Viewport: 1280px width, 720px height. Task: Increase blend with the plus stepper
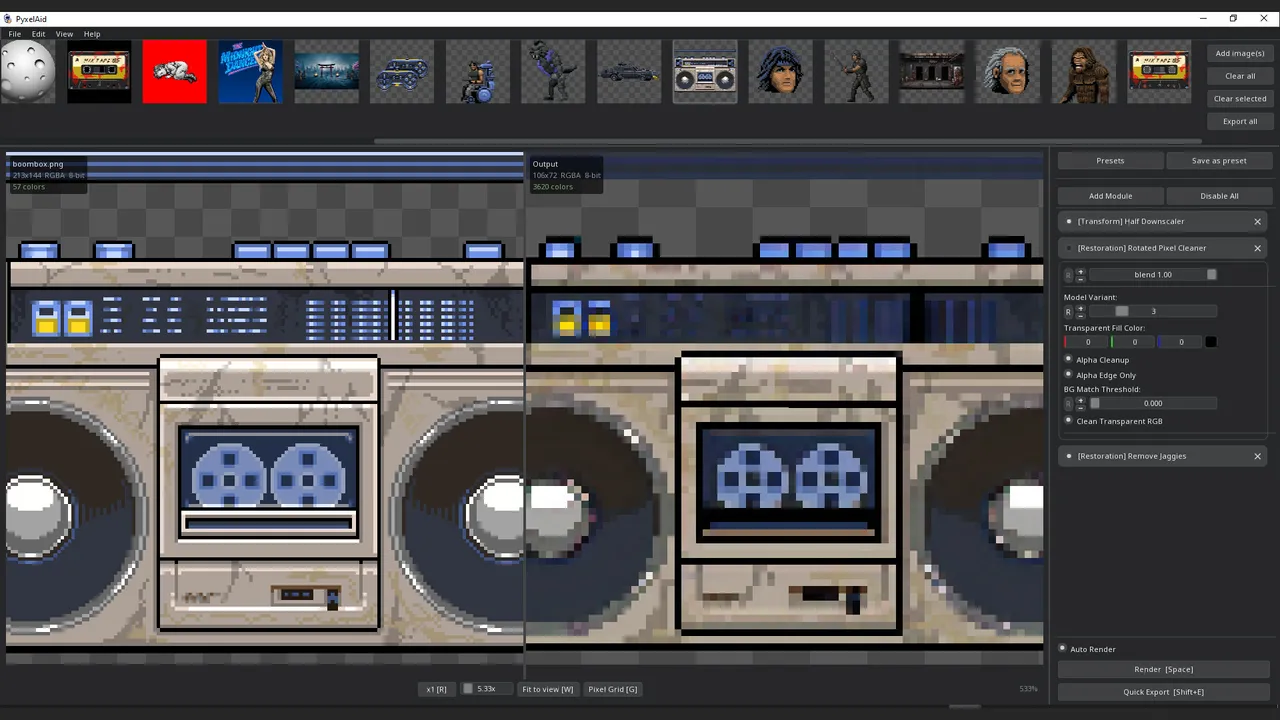click(x=1080, y=271)
